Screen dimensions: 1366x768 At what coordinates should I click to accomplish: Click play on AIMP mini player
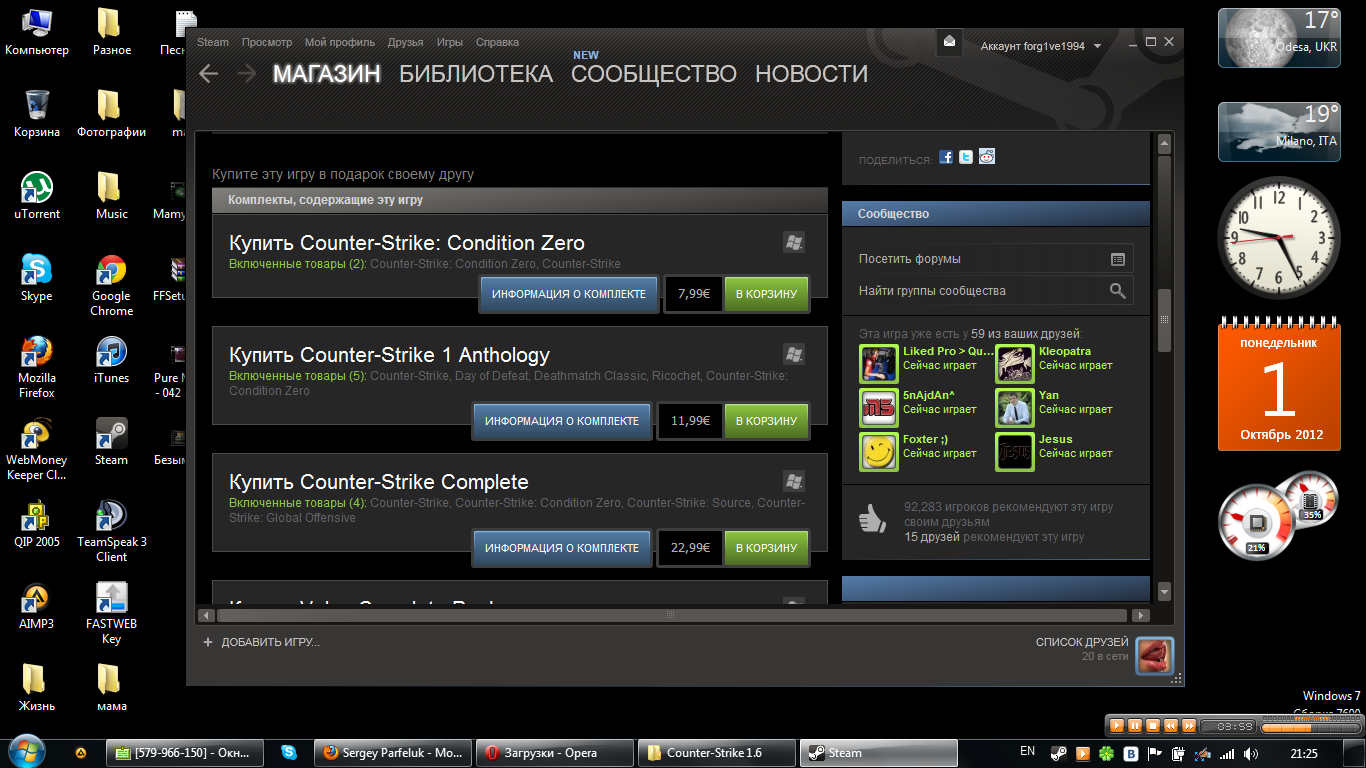click(x=1117, y=726)
